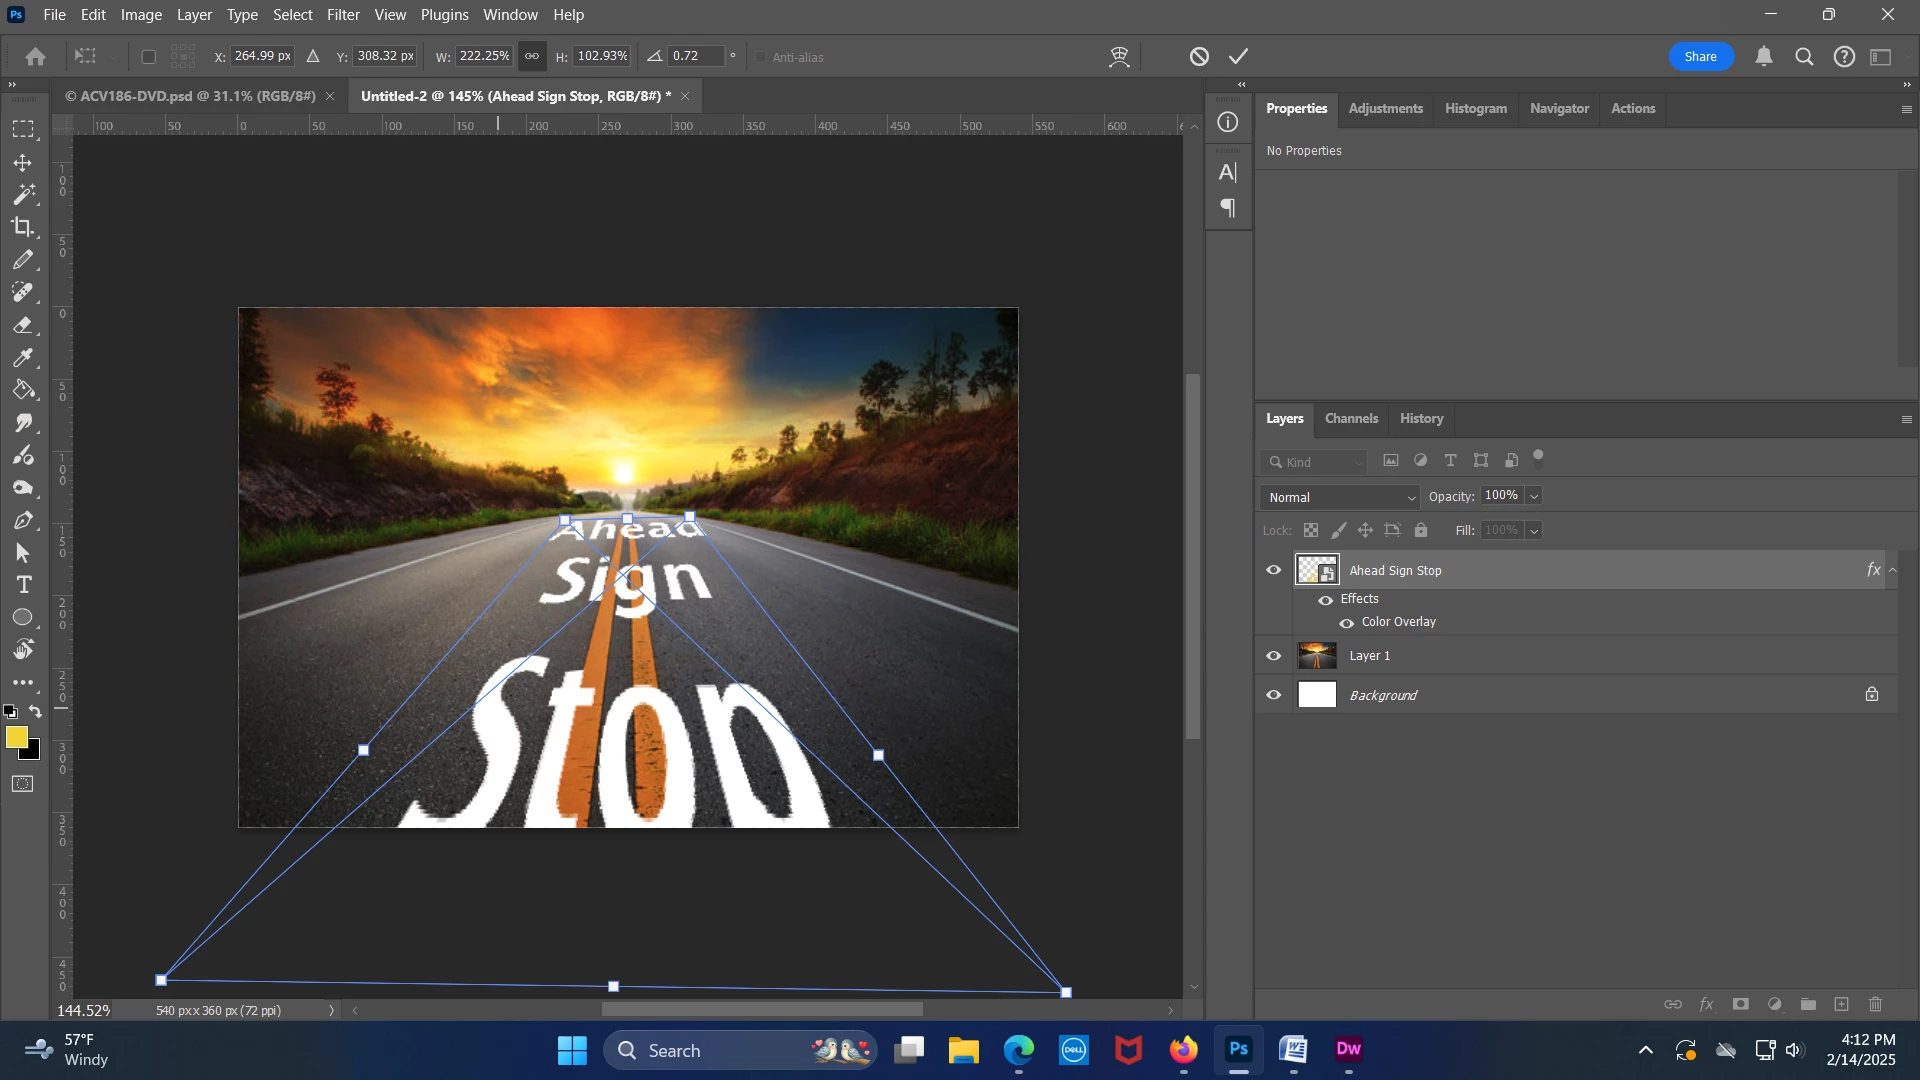Switch to the Channels tab
Screen dimensions: 1920x1080
pos(1351,419)
